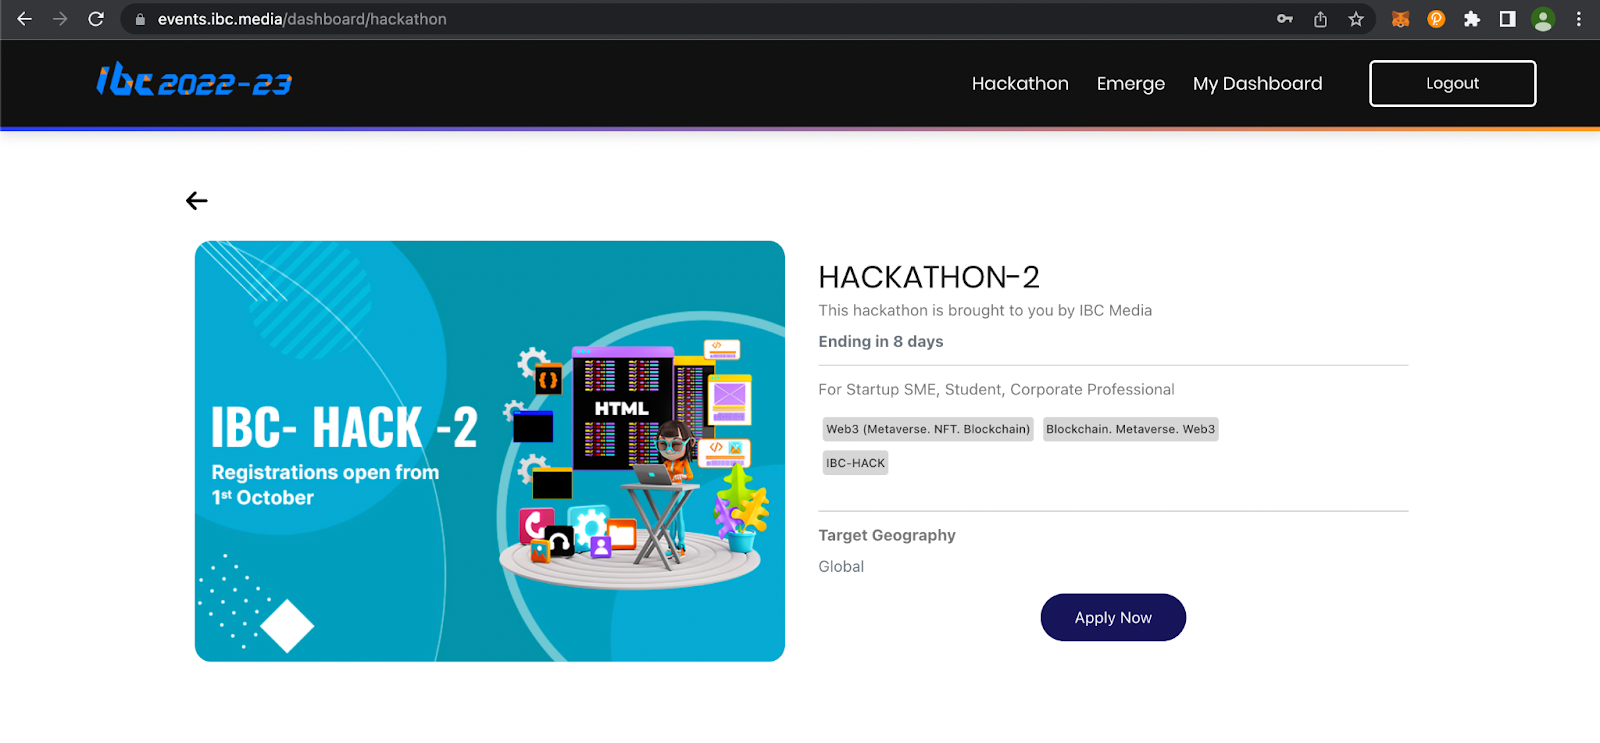This screenshot has height=743, width=1600.
Task: Open the orange circular extension icon
Action: tap(1436, 19)
